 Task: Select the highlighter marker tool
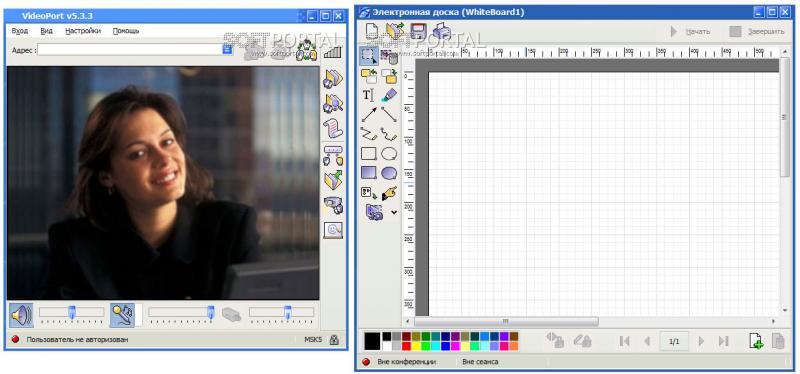pyautogui.click(x=389, y=95)
